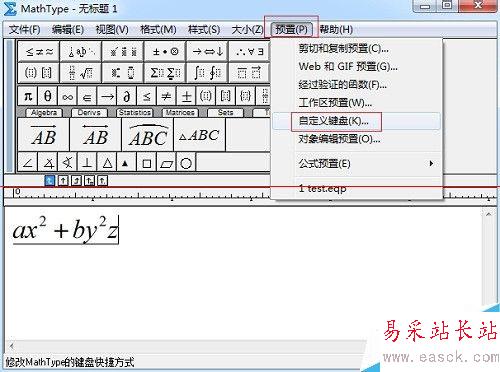The width and height of the screenshot is (500, 372).
Task: Insert the pi symbol
Action: pyautogui.click(x=28, y=96)
